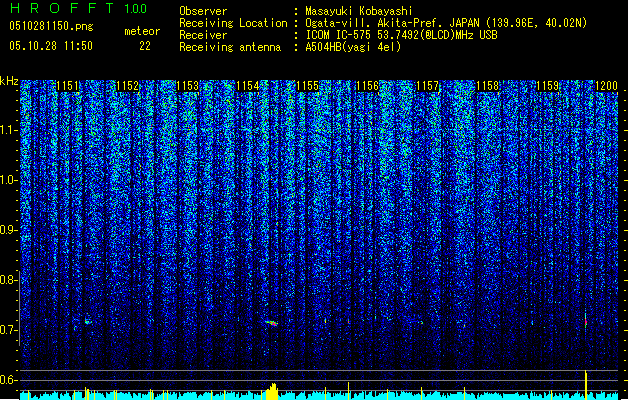Select observer name Masayuki Kobayashi

point(359,11)
